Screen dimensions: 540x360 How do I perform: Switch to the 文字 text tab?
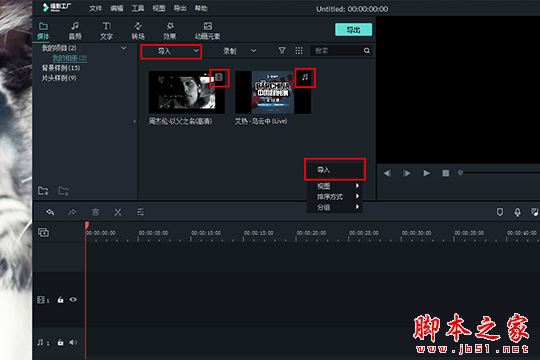click(x=106, y=31)
